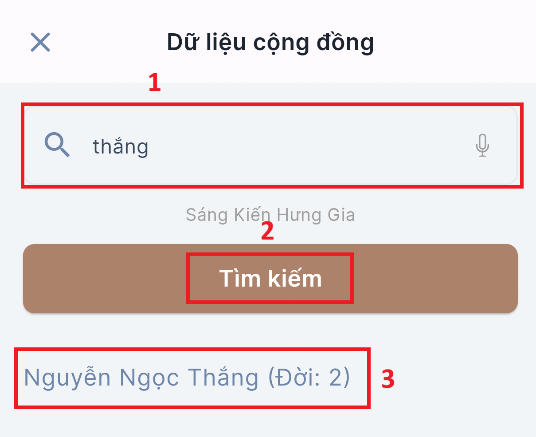Click the Dữ liệu cộng đồng title

click(x=270, y=43)
